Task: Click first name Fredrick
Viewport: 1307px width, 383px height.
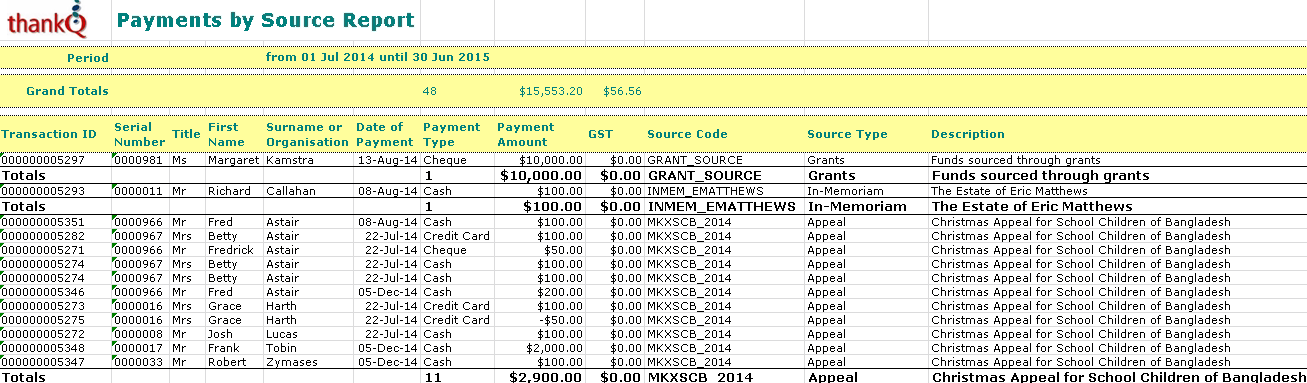Action: tap(231, 251)
